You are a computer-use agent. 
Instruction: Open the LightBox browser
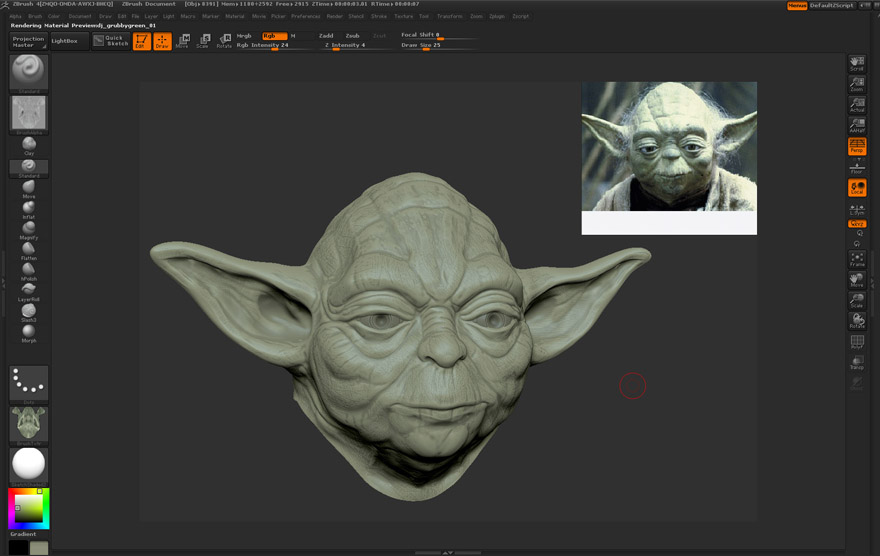tap(69, 41)
